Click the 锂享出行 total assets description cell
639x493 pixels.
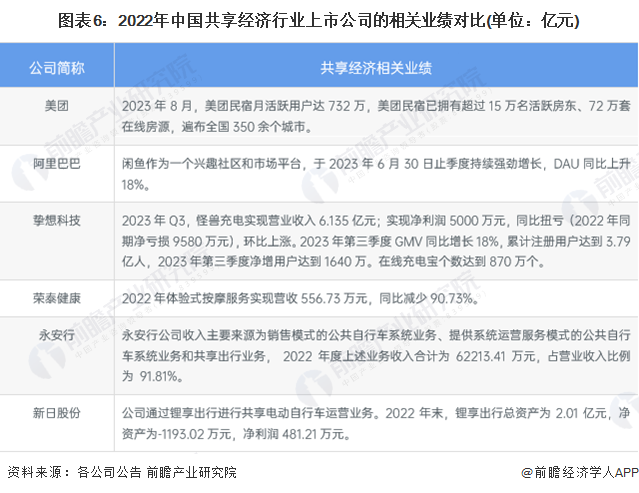pyautogui.click(x=376, y=423)
